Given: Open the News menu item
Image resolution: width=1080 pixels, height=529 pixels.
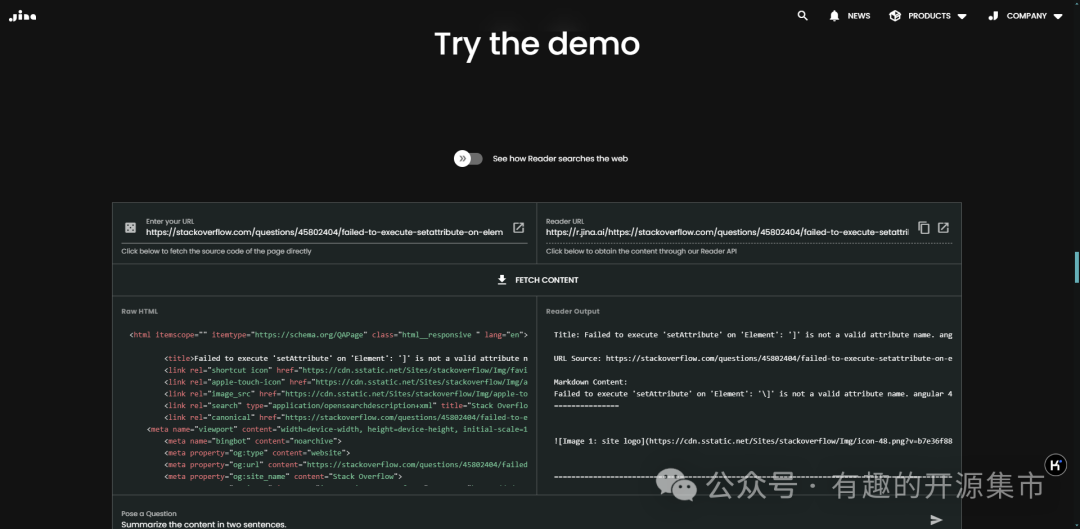Looking at the screenshot, I should pos(859,16).
